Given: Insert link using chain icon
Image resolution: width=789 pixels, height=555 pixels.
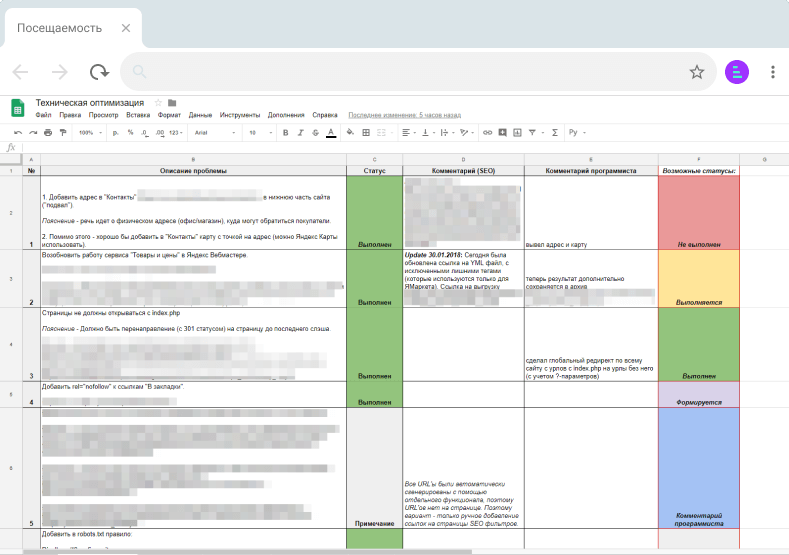Looking at the screenshot, I should tap(487, 133).
